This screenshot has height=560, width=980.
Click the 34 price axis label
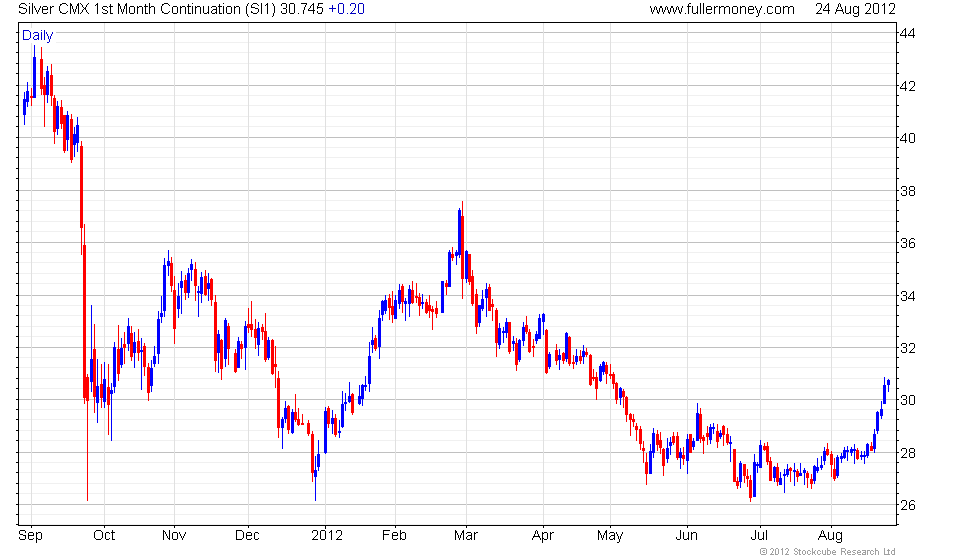point(908,296)
